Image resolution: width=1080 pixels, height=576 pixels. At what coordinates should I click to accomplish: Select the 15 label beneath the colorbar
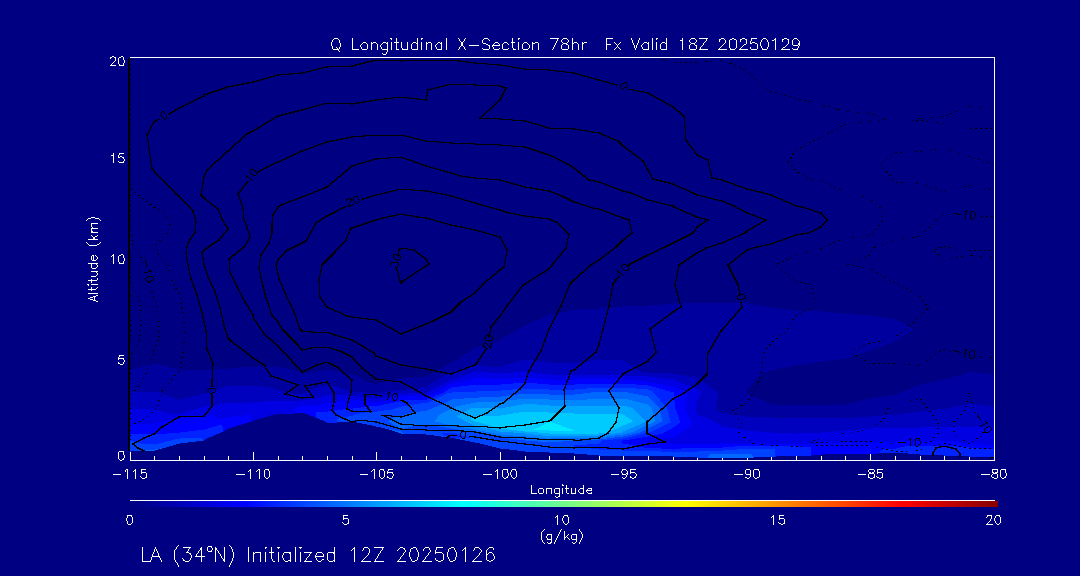point(778,521)
